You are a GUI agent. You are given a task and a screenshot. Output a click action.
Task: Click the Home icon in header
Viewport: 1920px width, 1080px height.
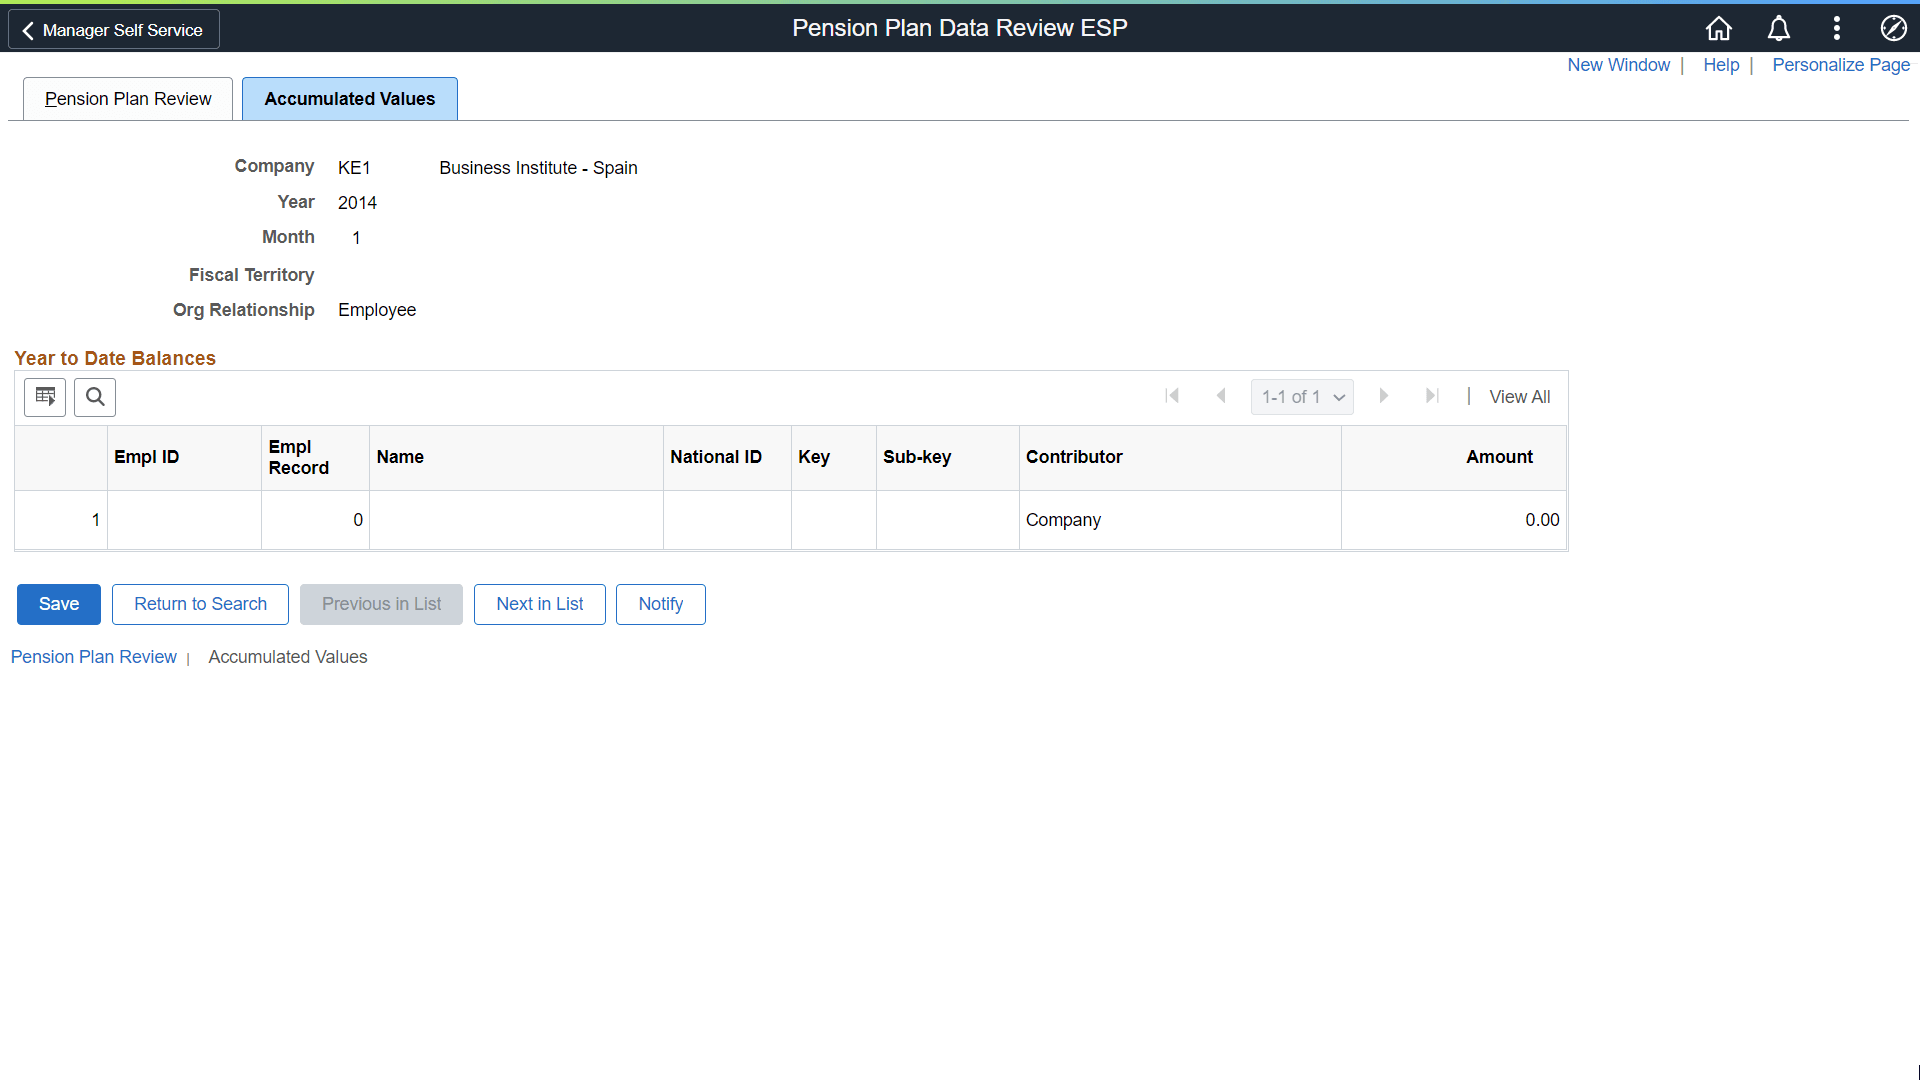[x=1718, y=28]
